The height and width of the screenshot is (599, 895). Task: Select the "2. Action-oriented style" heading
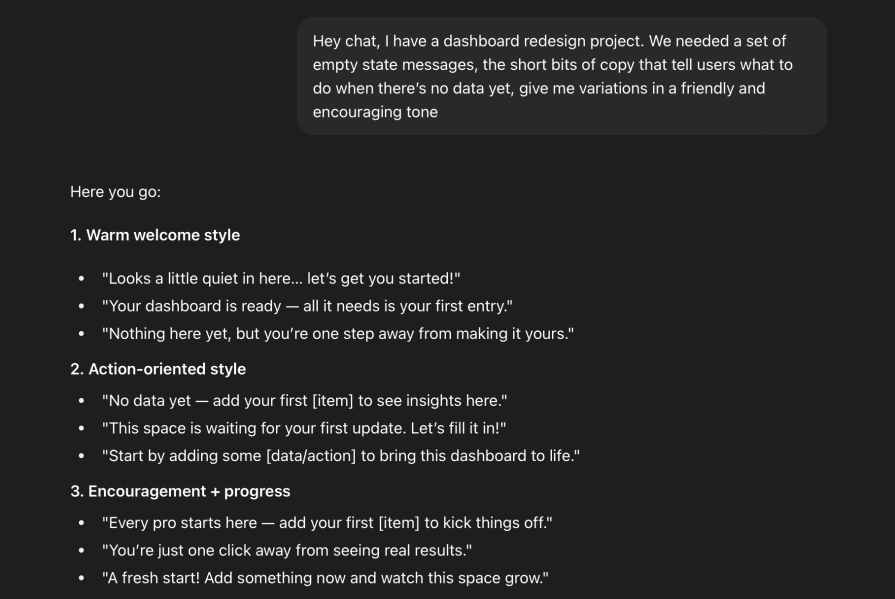coord(158,369)
